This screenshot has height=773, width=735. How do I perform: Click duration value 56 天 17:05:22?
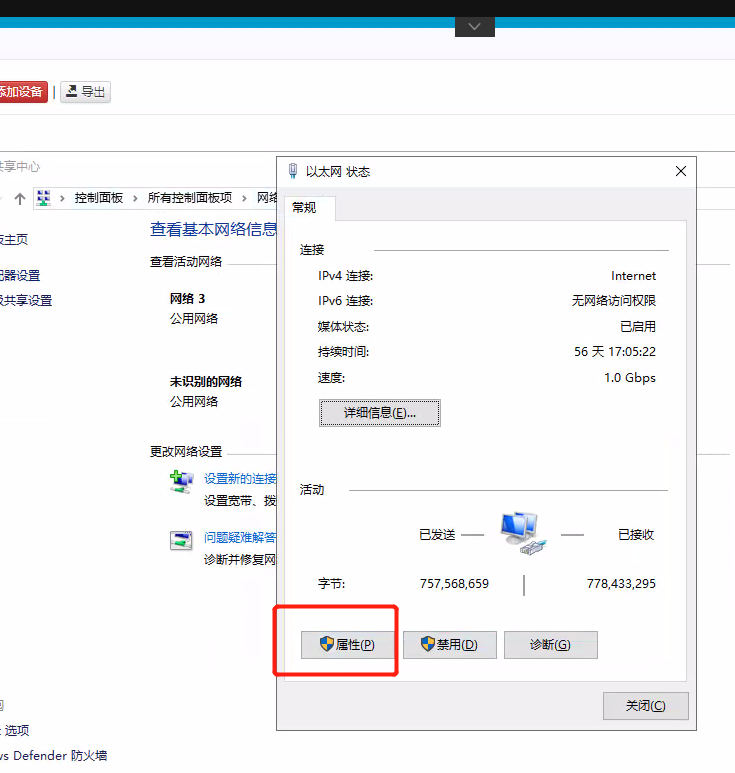(x=615, y=351)
